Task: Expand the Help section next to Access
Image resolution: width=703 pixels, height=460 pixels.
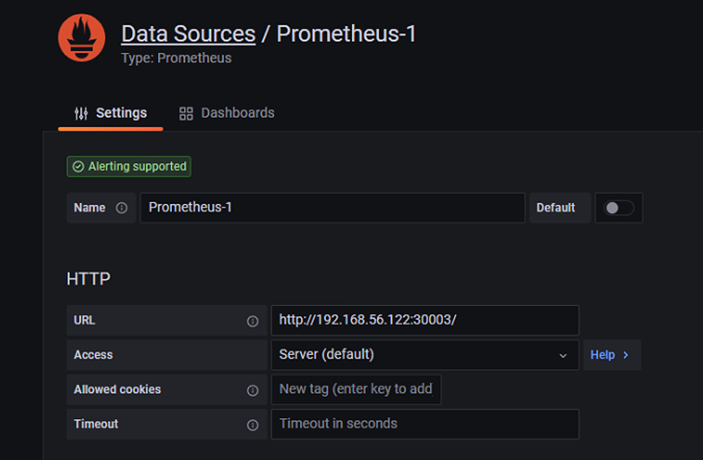Action: [612, 355]
